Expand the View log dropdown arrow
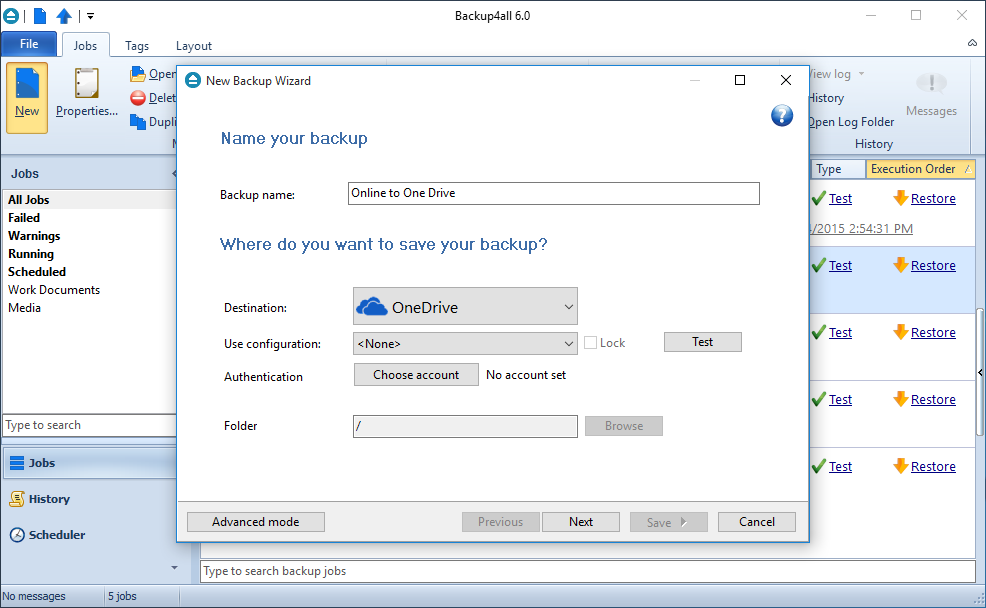986x608 pixels. [x=861, y=74]
